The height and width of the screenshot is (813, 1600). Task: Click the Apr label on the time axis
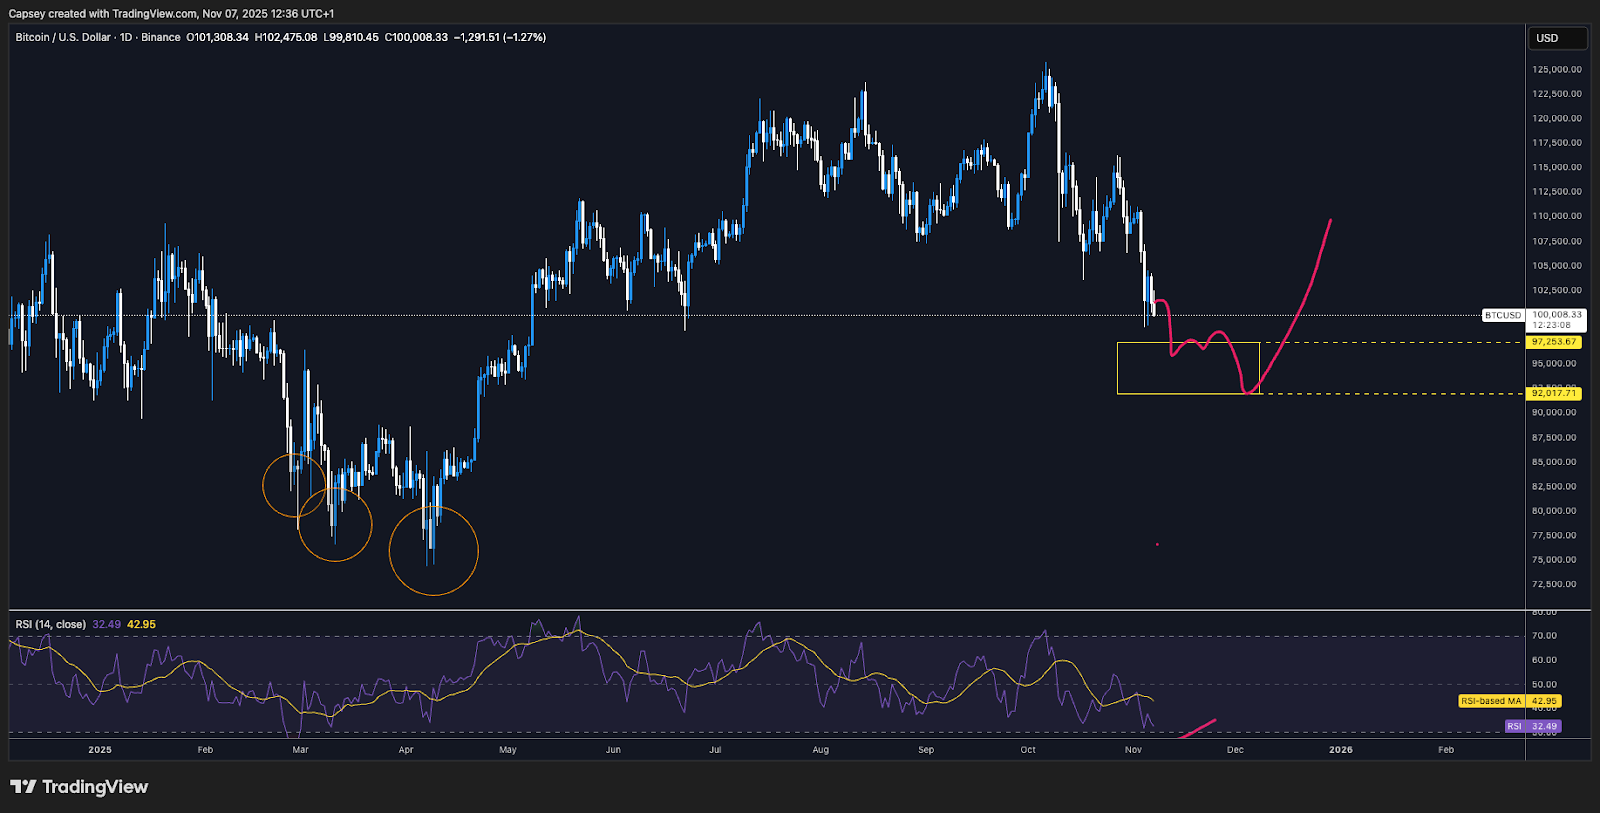coord(406,749)
